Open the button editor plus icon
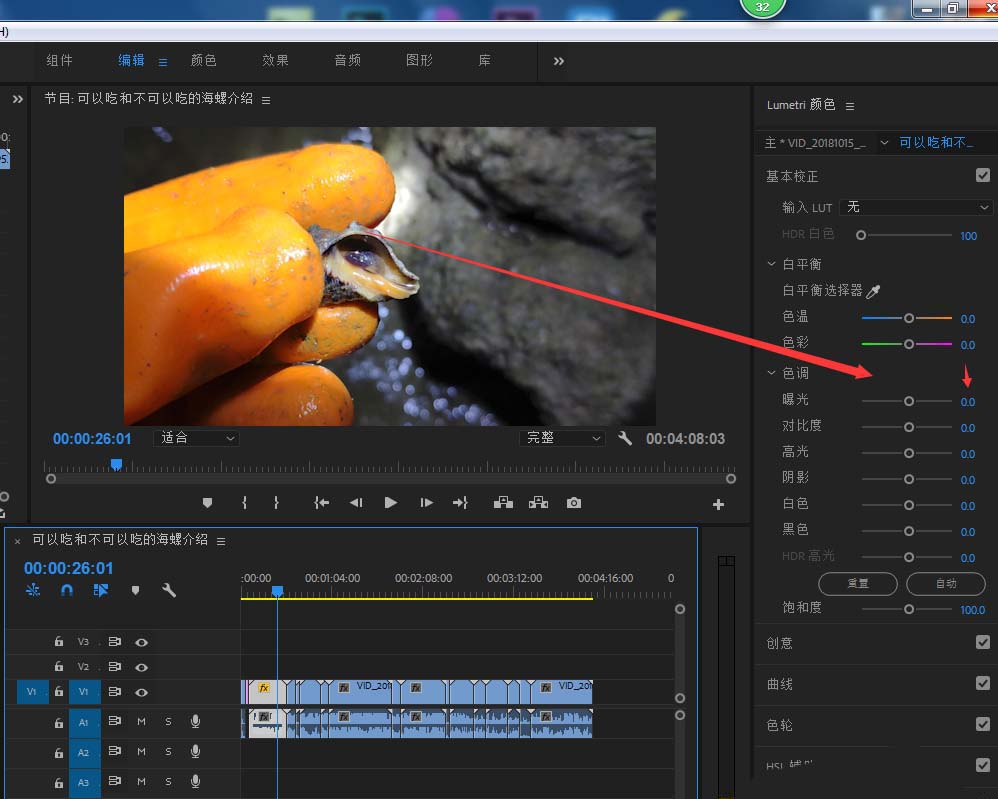998x799 pixels. (x=718, y=505)
